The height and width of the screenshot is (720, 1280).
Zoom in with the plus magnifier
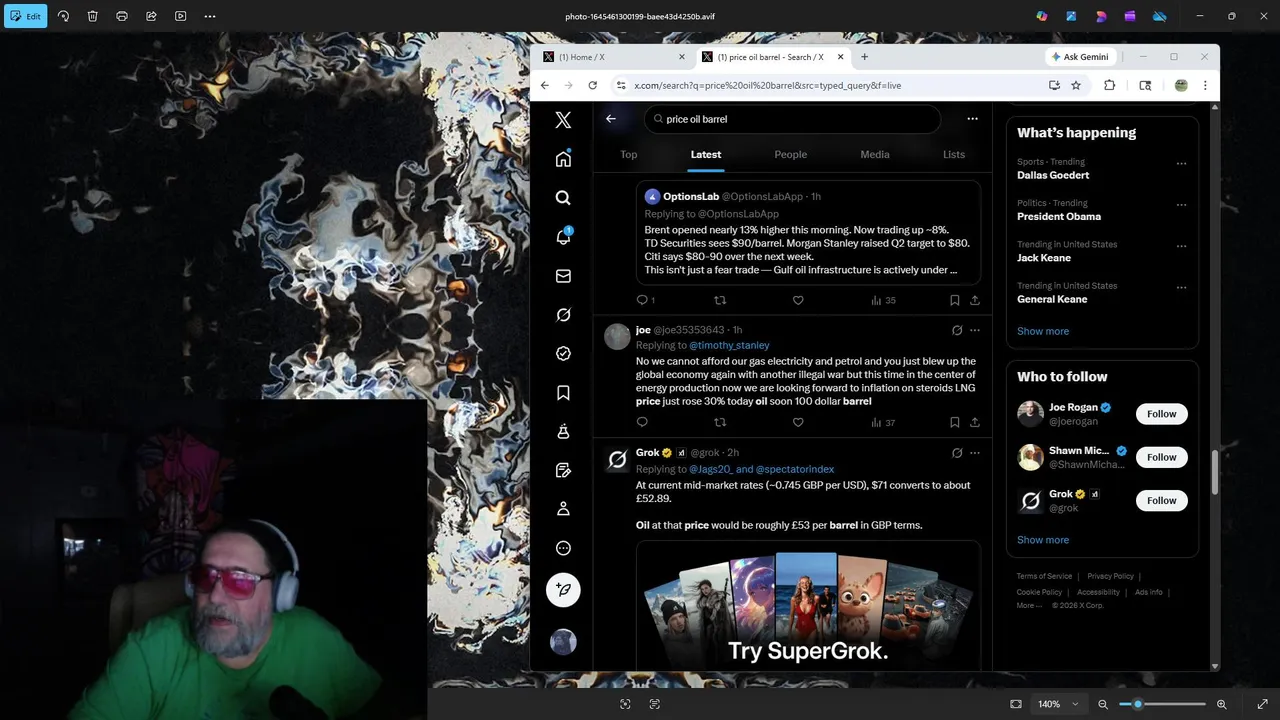(x=1221, y=704)
